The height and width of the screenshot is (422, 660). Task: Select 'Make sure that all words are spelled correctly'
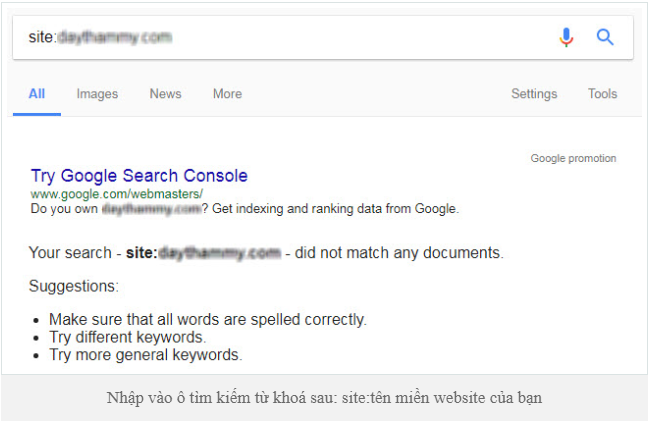pos(208,320)
